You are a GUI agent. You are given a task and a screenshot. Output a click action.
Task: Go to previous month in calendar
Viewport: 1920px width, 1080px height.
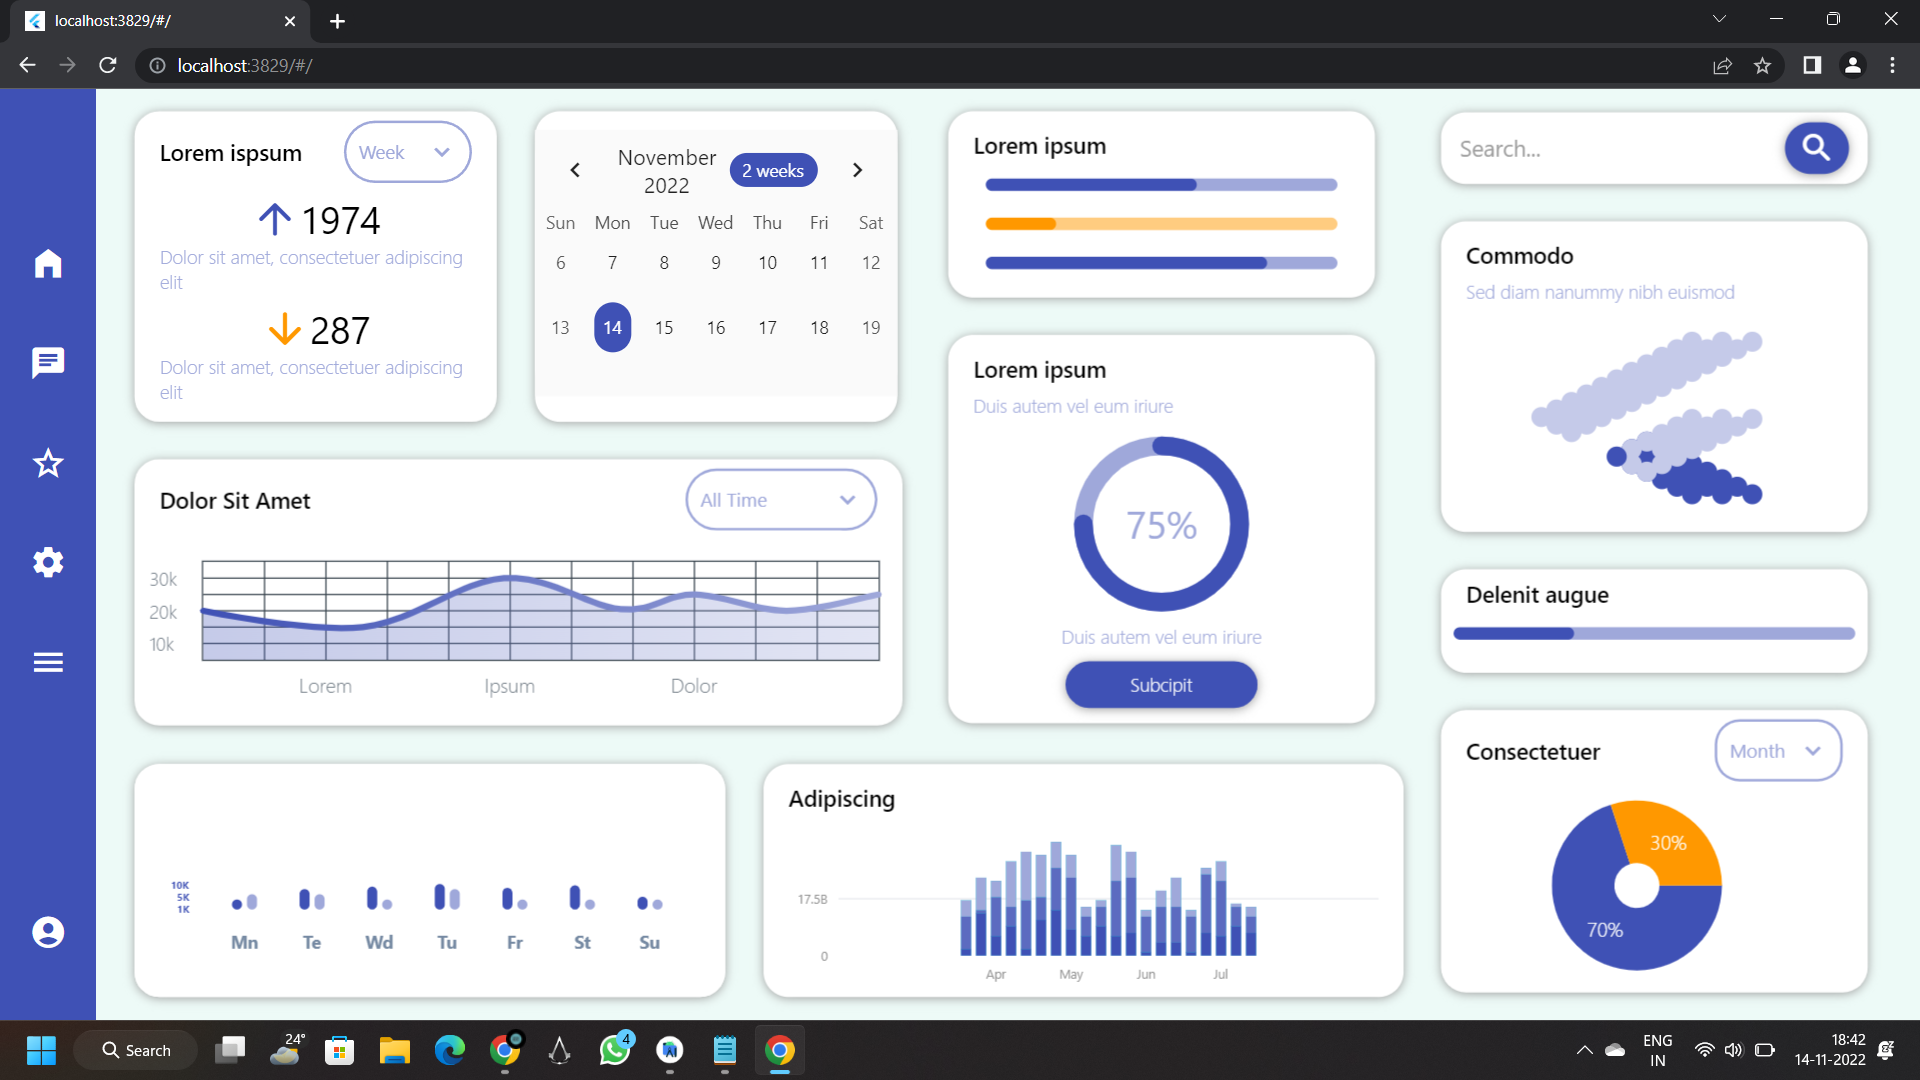click(x=575, y=170)
